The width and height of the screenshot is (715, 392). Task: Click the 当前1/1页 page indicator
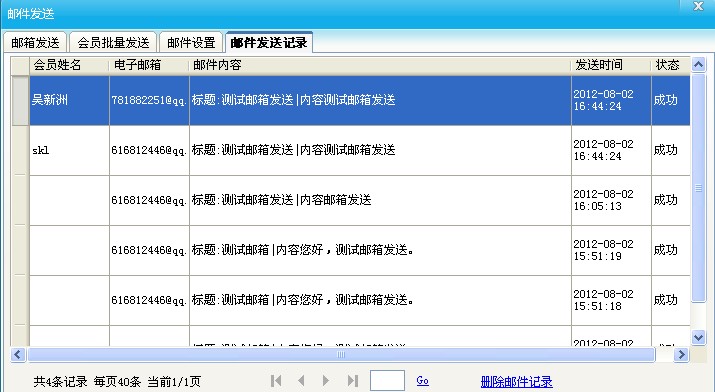point(174,382)
